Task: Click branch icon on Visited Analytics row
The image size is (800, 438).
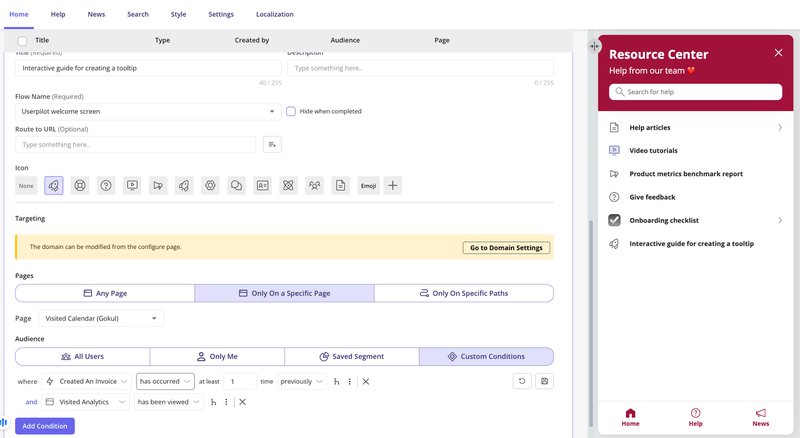Action: click(x=213, y=402)
